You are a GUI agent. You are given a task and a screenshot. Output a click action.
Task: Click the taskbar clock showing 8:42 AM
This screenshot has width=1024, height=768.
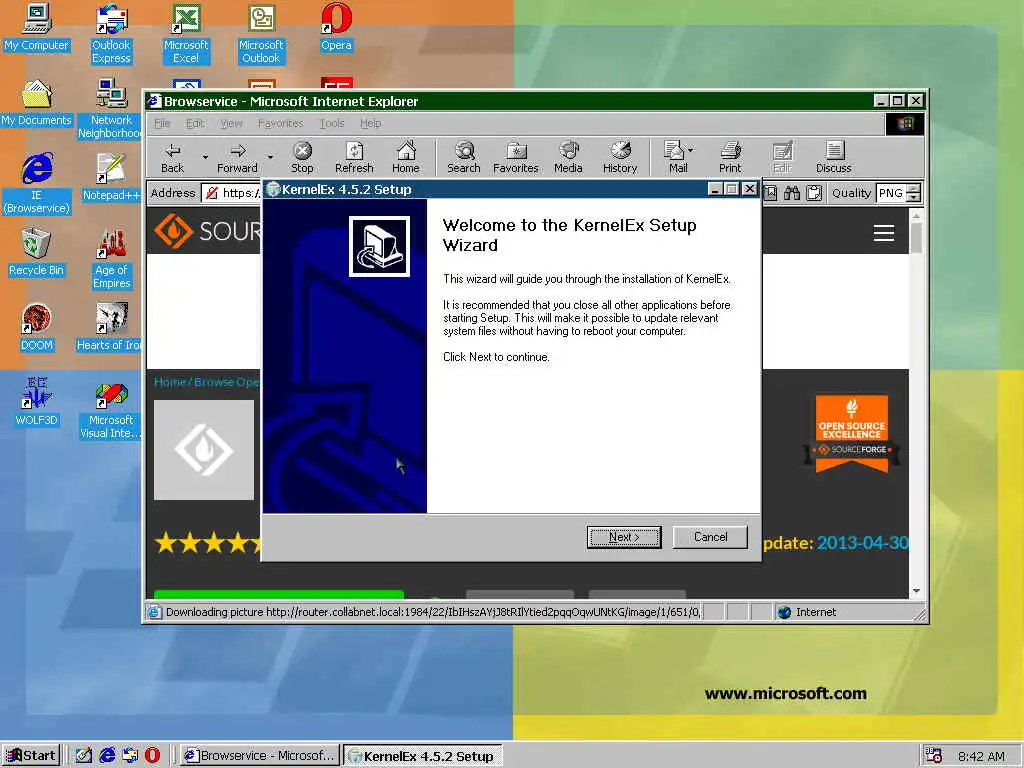(980, 756)
